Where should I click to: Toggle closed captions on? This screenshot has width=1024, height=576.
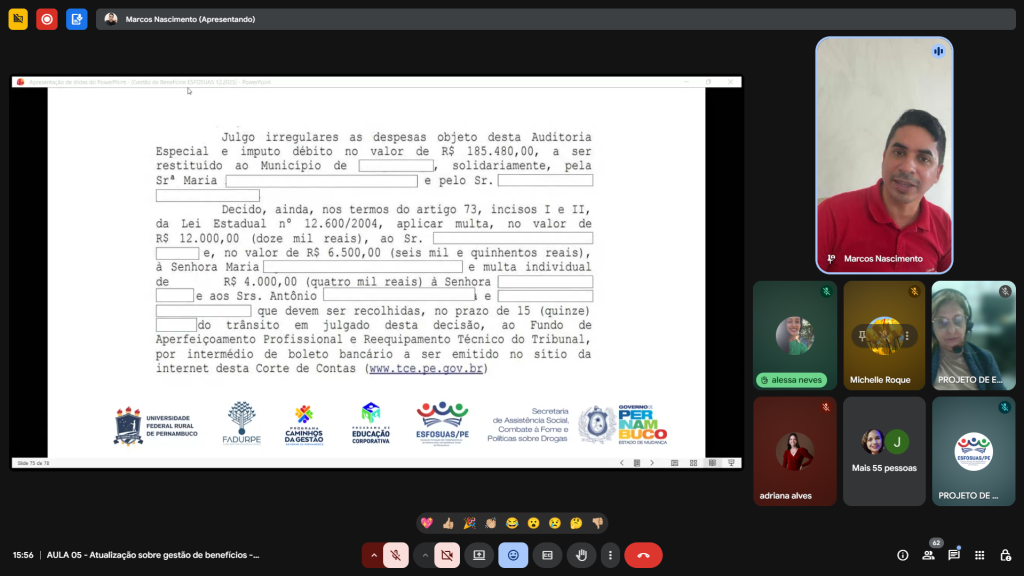point(547,555)
